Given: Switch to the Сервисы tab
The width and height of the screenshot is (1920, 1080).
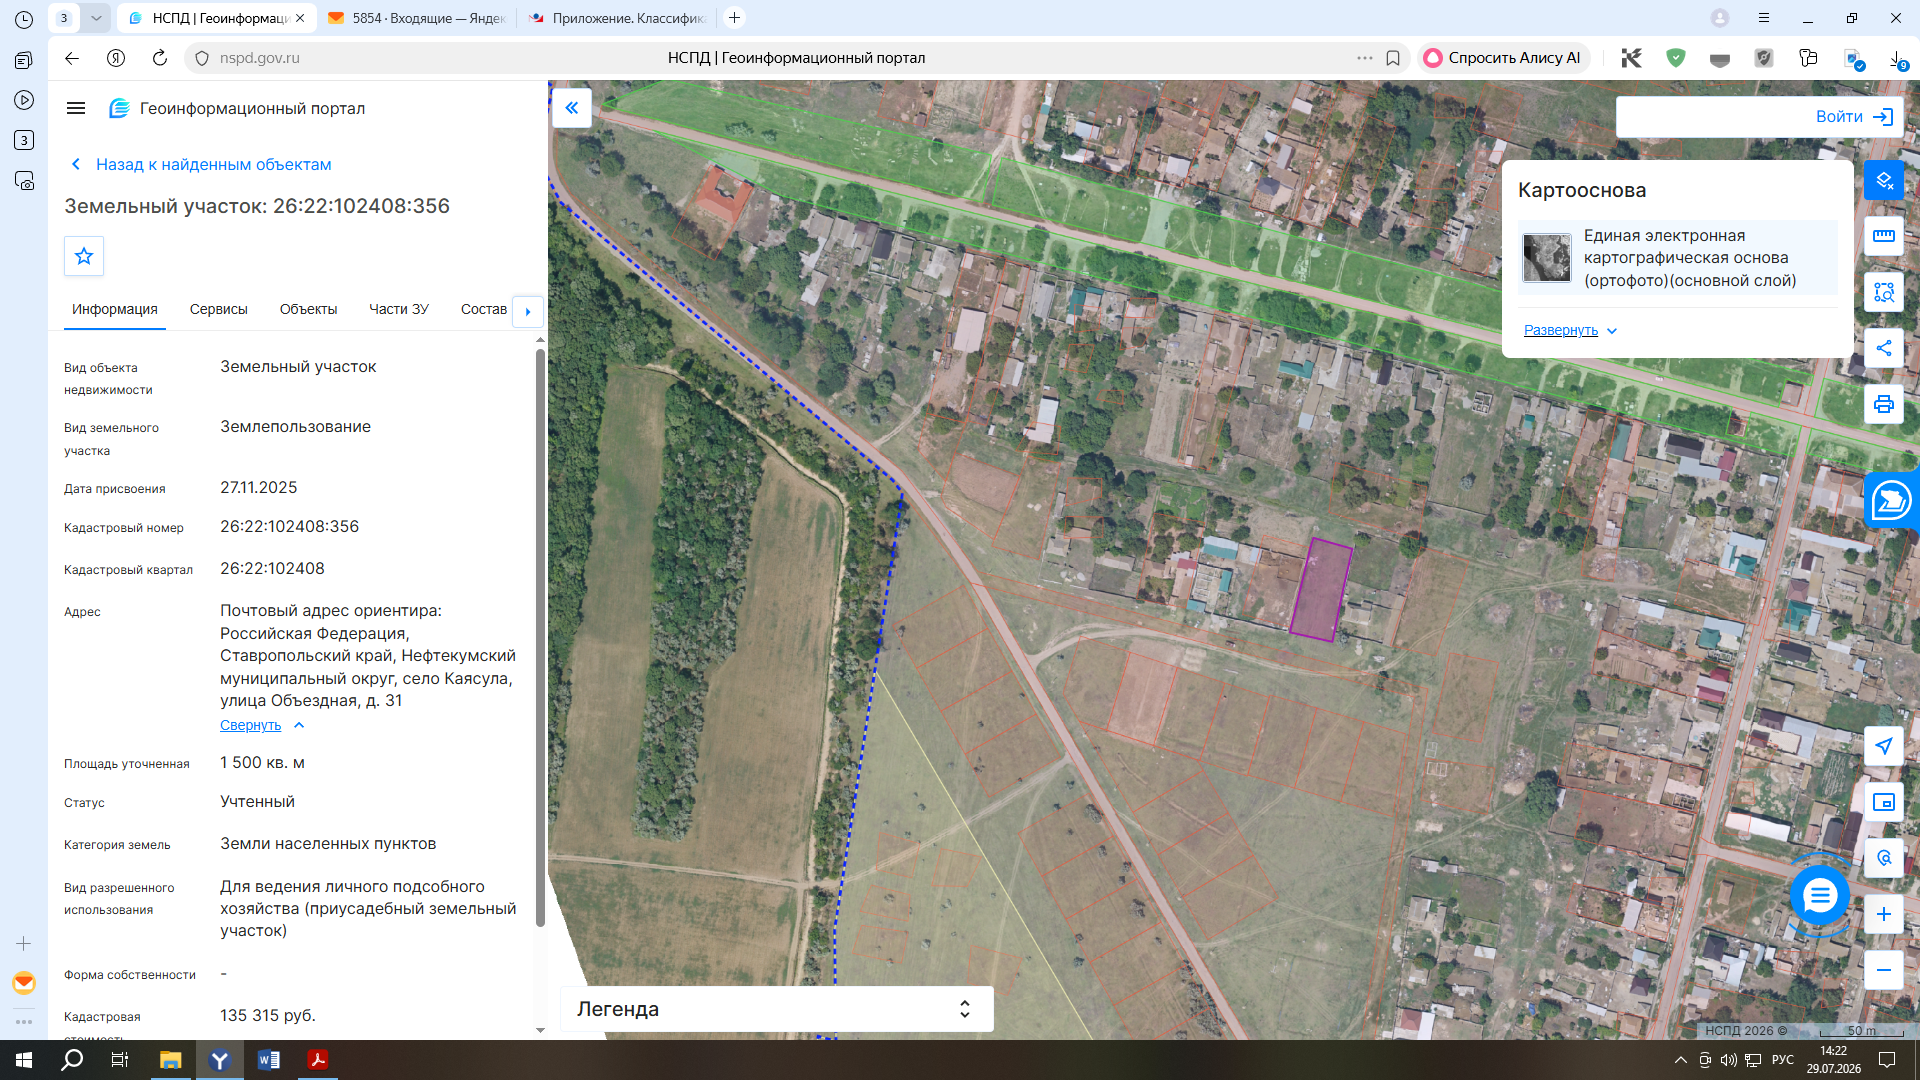Looking at the screenshot, I should (219, 309).
